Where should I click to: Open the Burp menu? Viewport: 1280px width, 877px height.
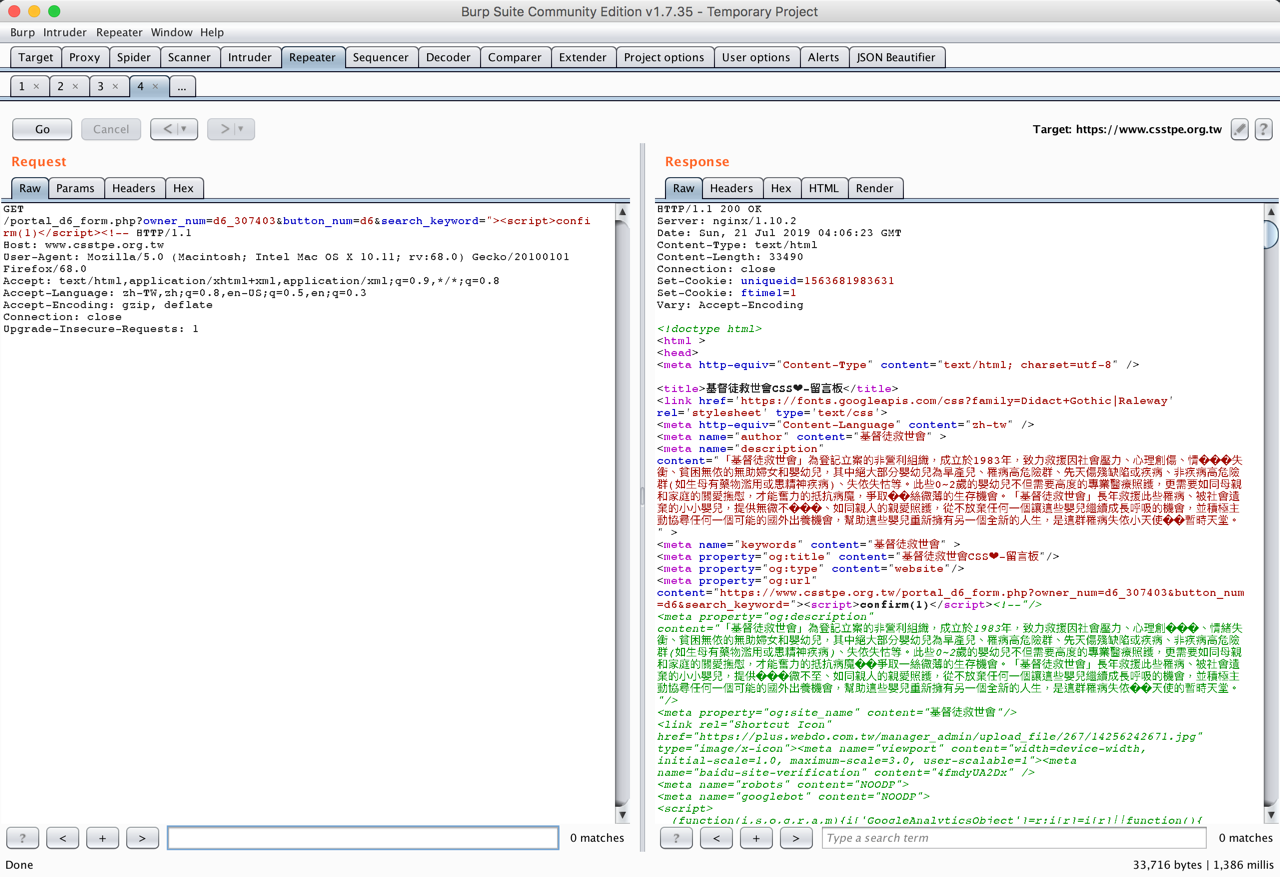22,32
